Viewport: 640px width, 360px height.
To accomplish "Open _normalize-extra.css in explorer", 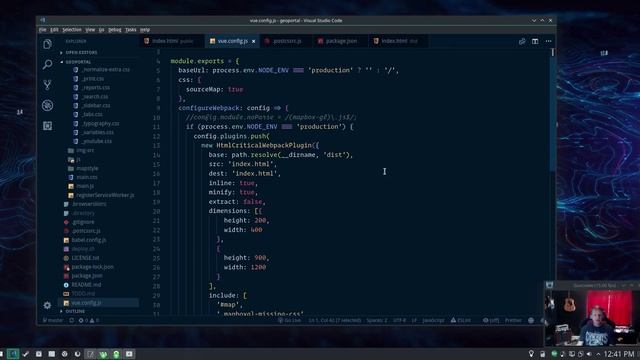I will pyautogui.click(x=106, y=70).
